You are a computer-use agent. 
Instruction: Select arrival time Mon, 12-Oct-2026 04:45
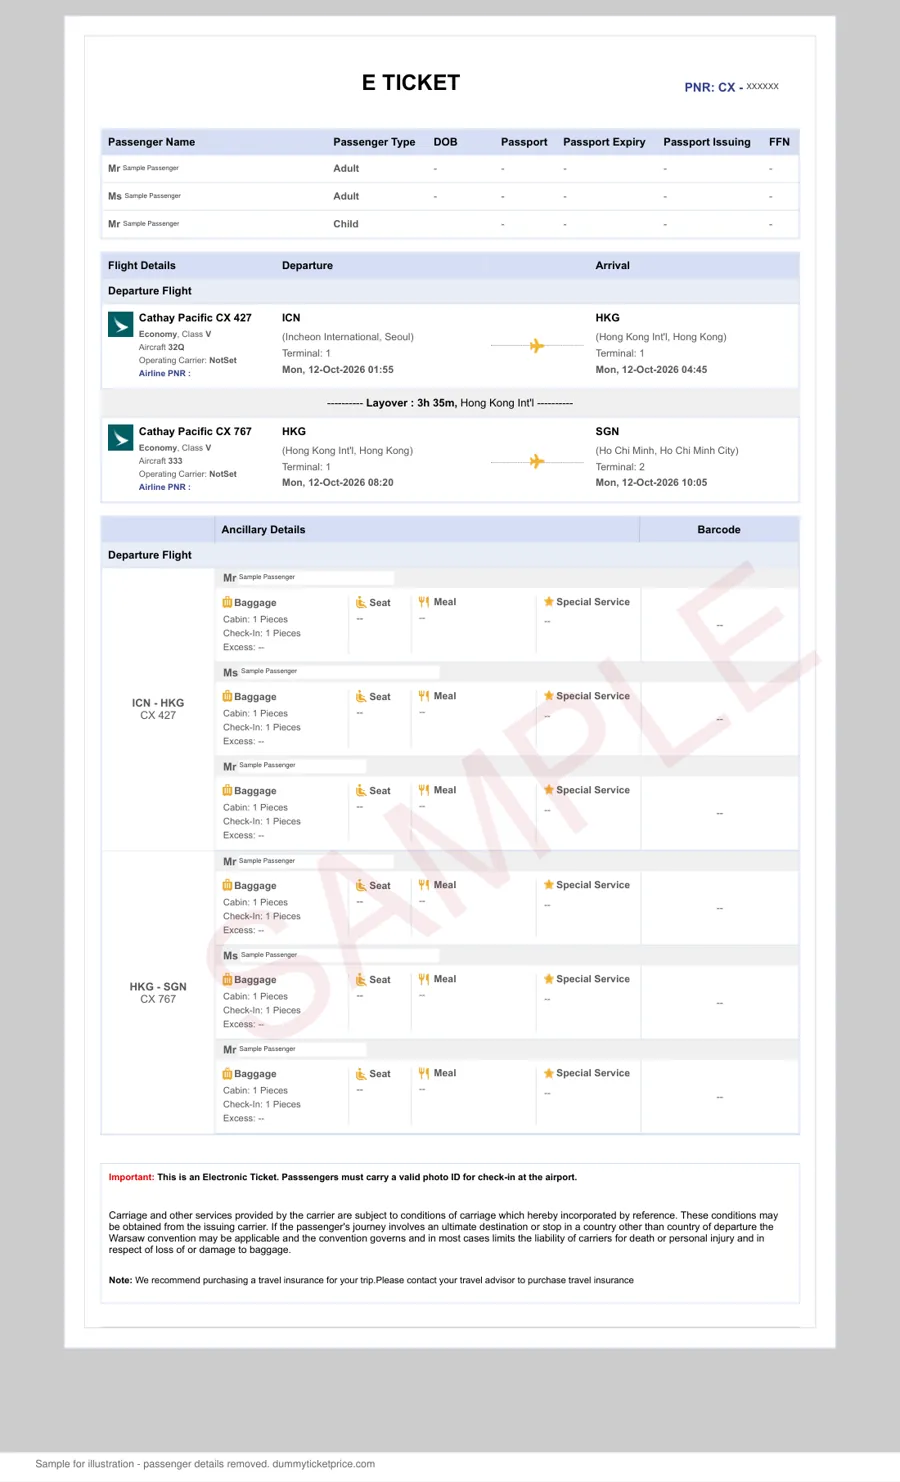tap(651, 370)
